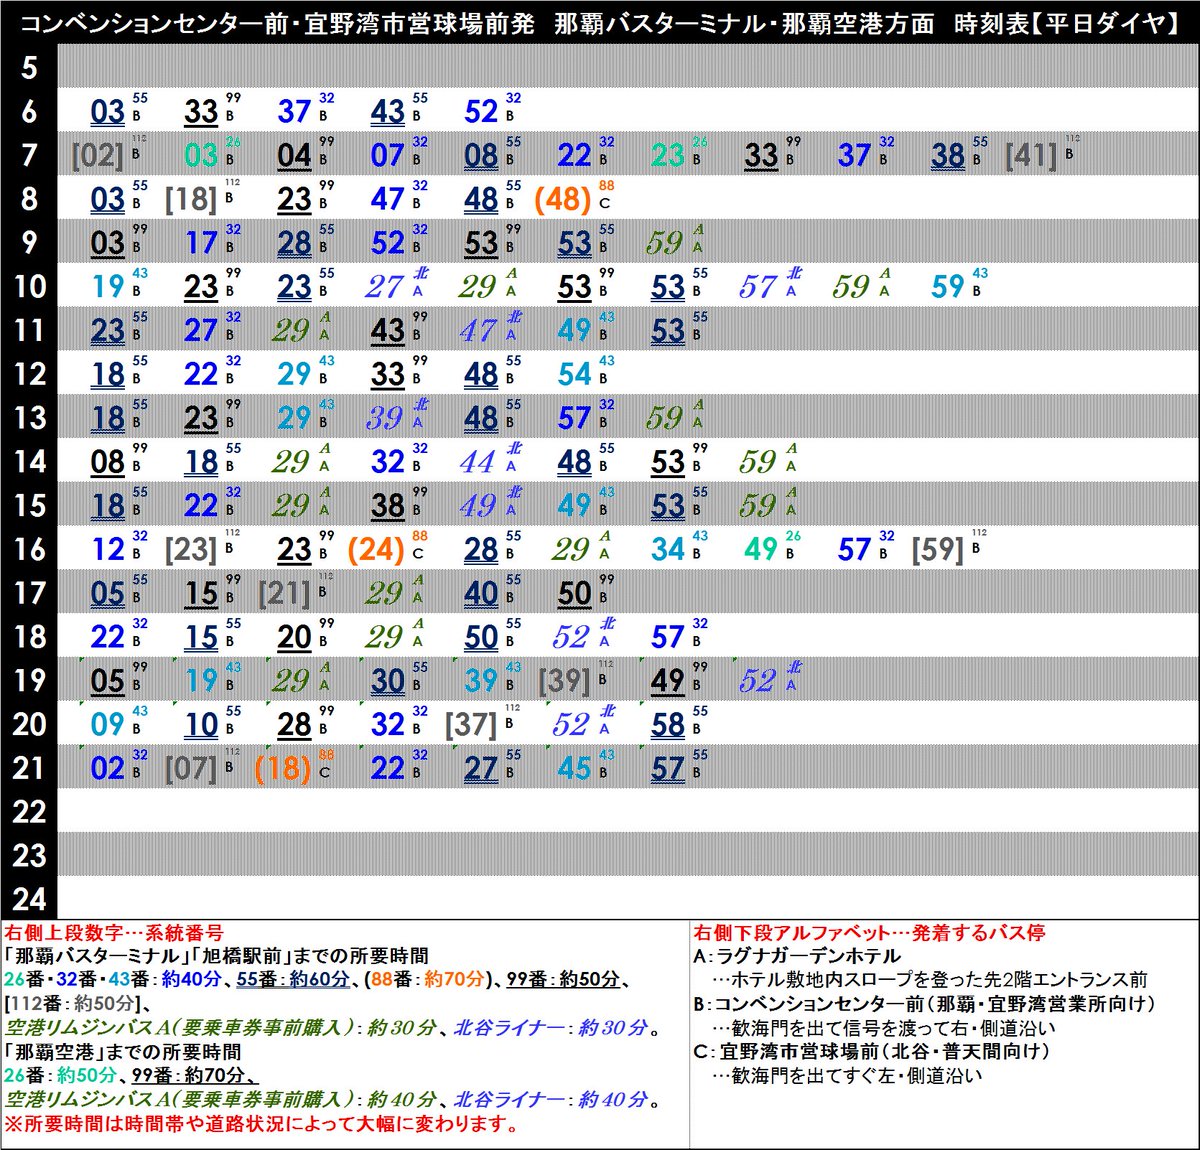Click hour row label 21
The width and height of the screenshot is (1200, 1150).
pos(30,769)
